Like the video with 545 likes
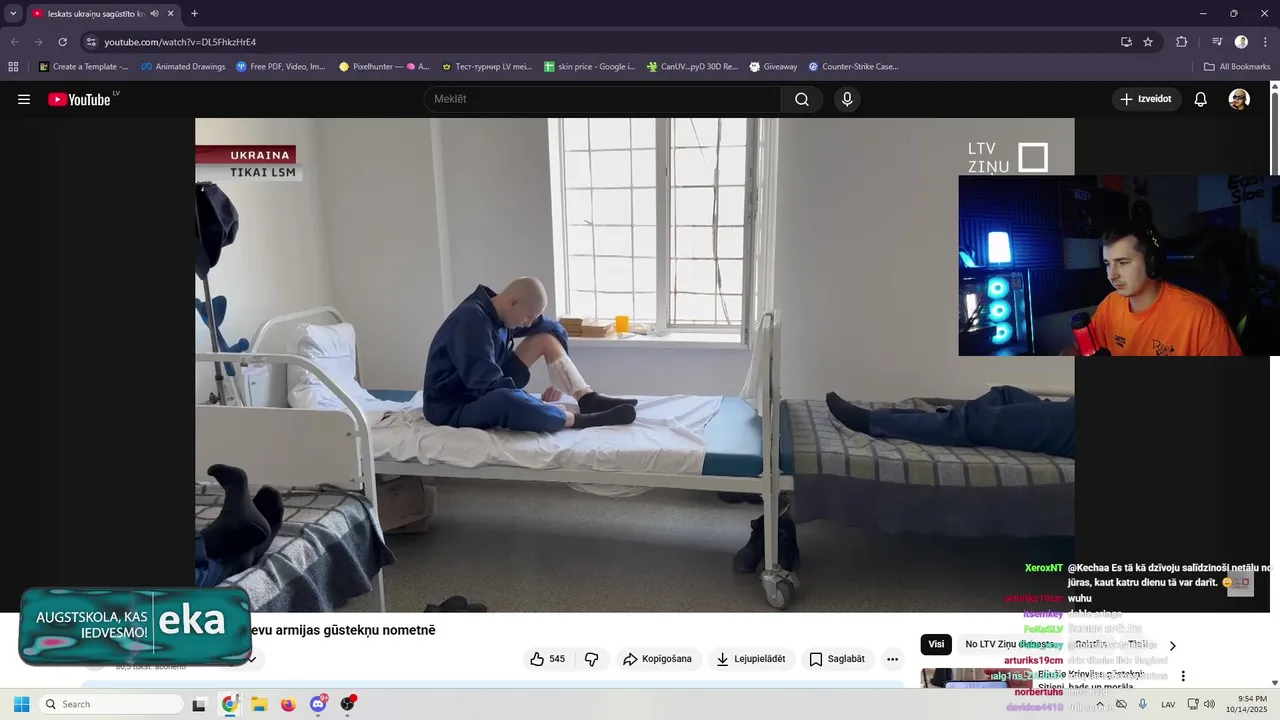This screenshot has height=720, width=1280. (x=548, y=659)
